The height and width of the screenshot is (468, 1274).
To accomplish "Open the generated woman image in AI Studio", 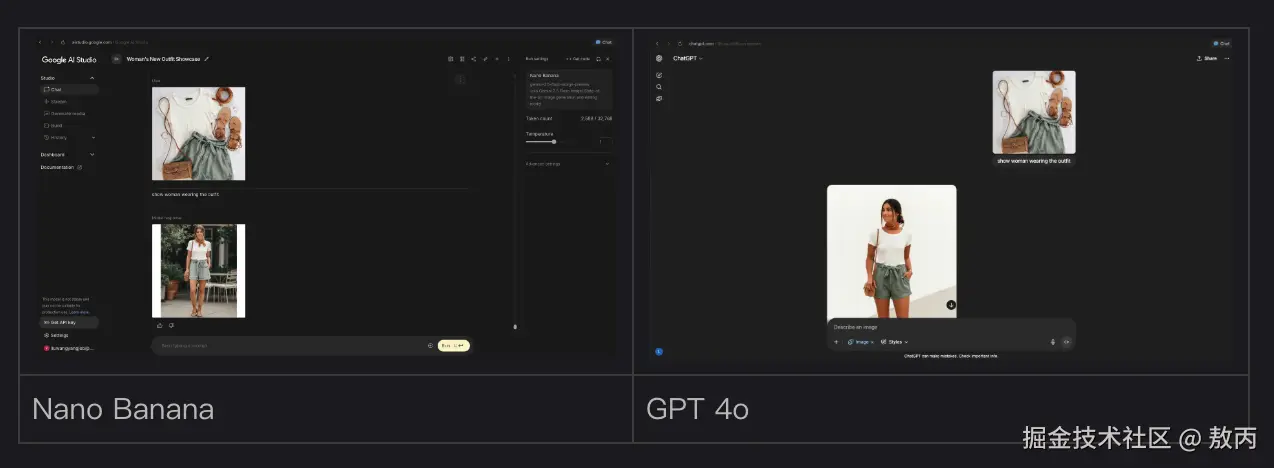I will coord(198,270).
